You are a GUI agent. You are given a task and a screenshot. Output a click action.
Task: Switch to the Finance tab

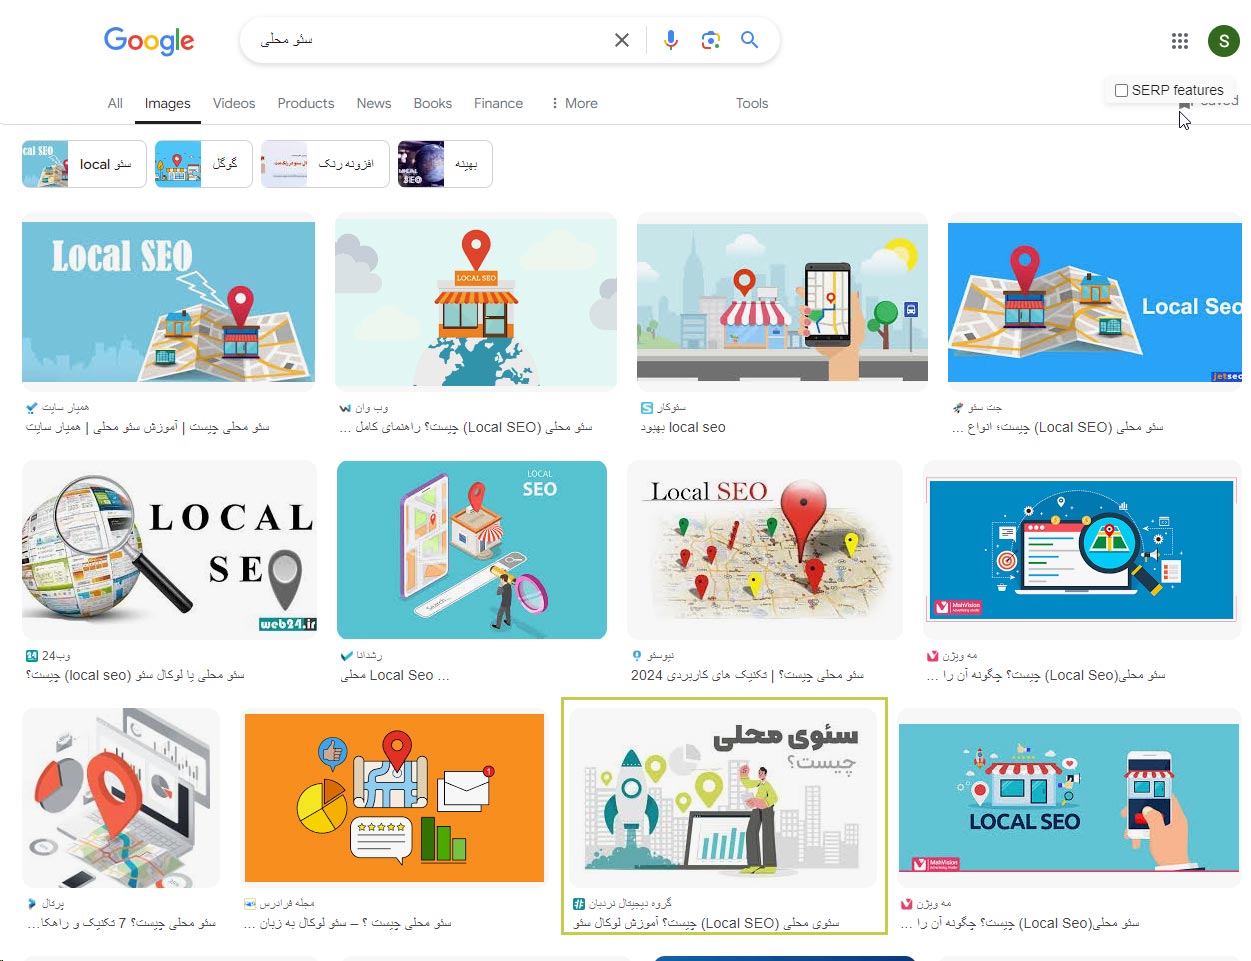[498, 103]
